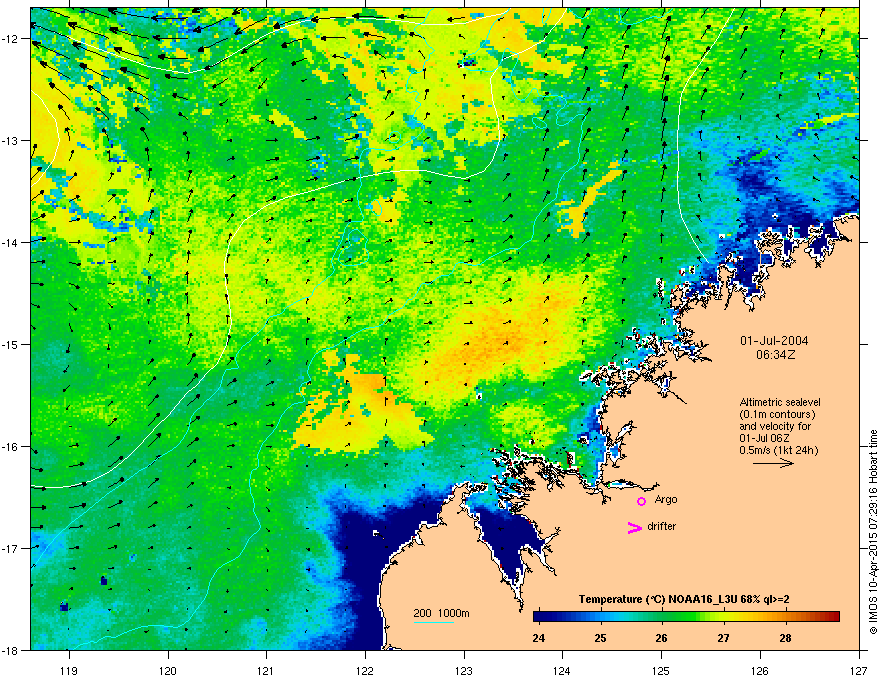
Task: Click the vertical IMOS copyright timestamp text
Action: 873,532
